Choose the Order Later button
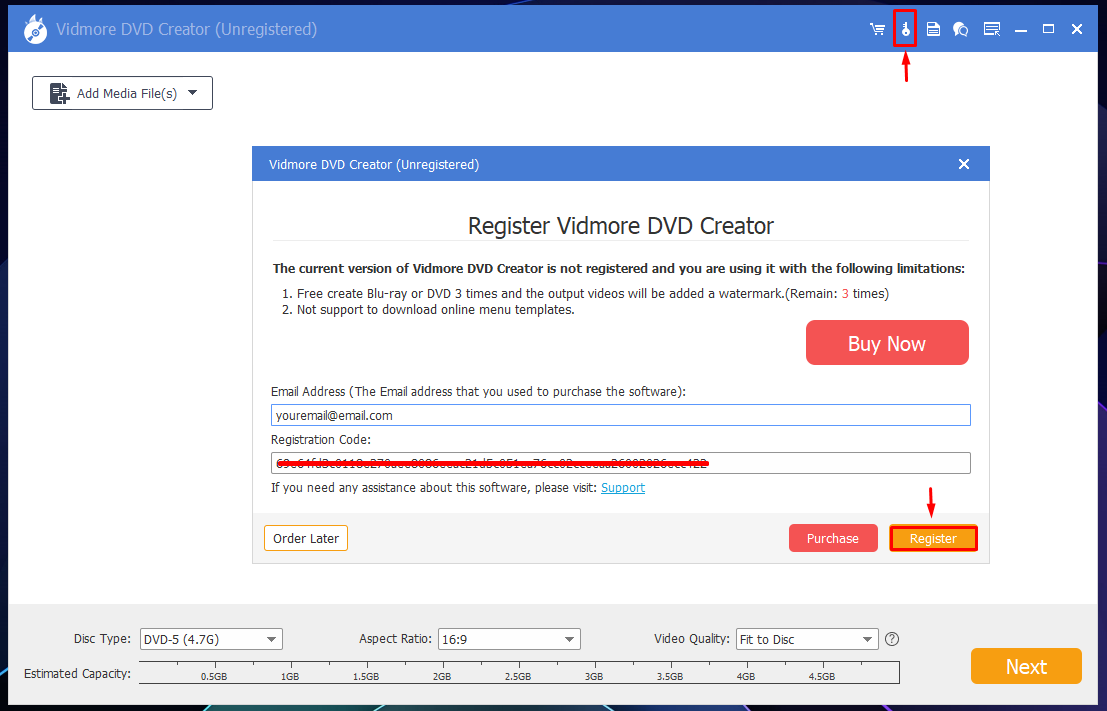This screenshot has width=1107, height=711. click(306, 538)
